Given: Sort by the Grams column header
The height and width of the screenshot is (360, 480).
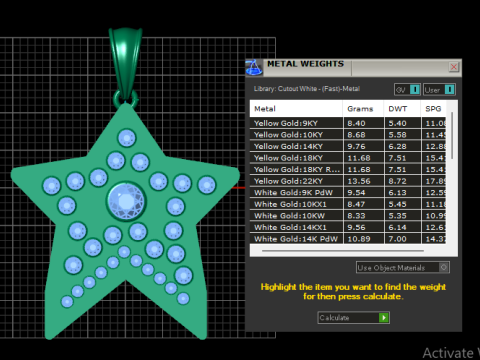Looking at the screenshot, I should (363, 109).
